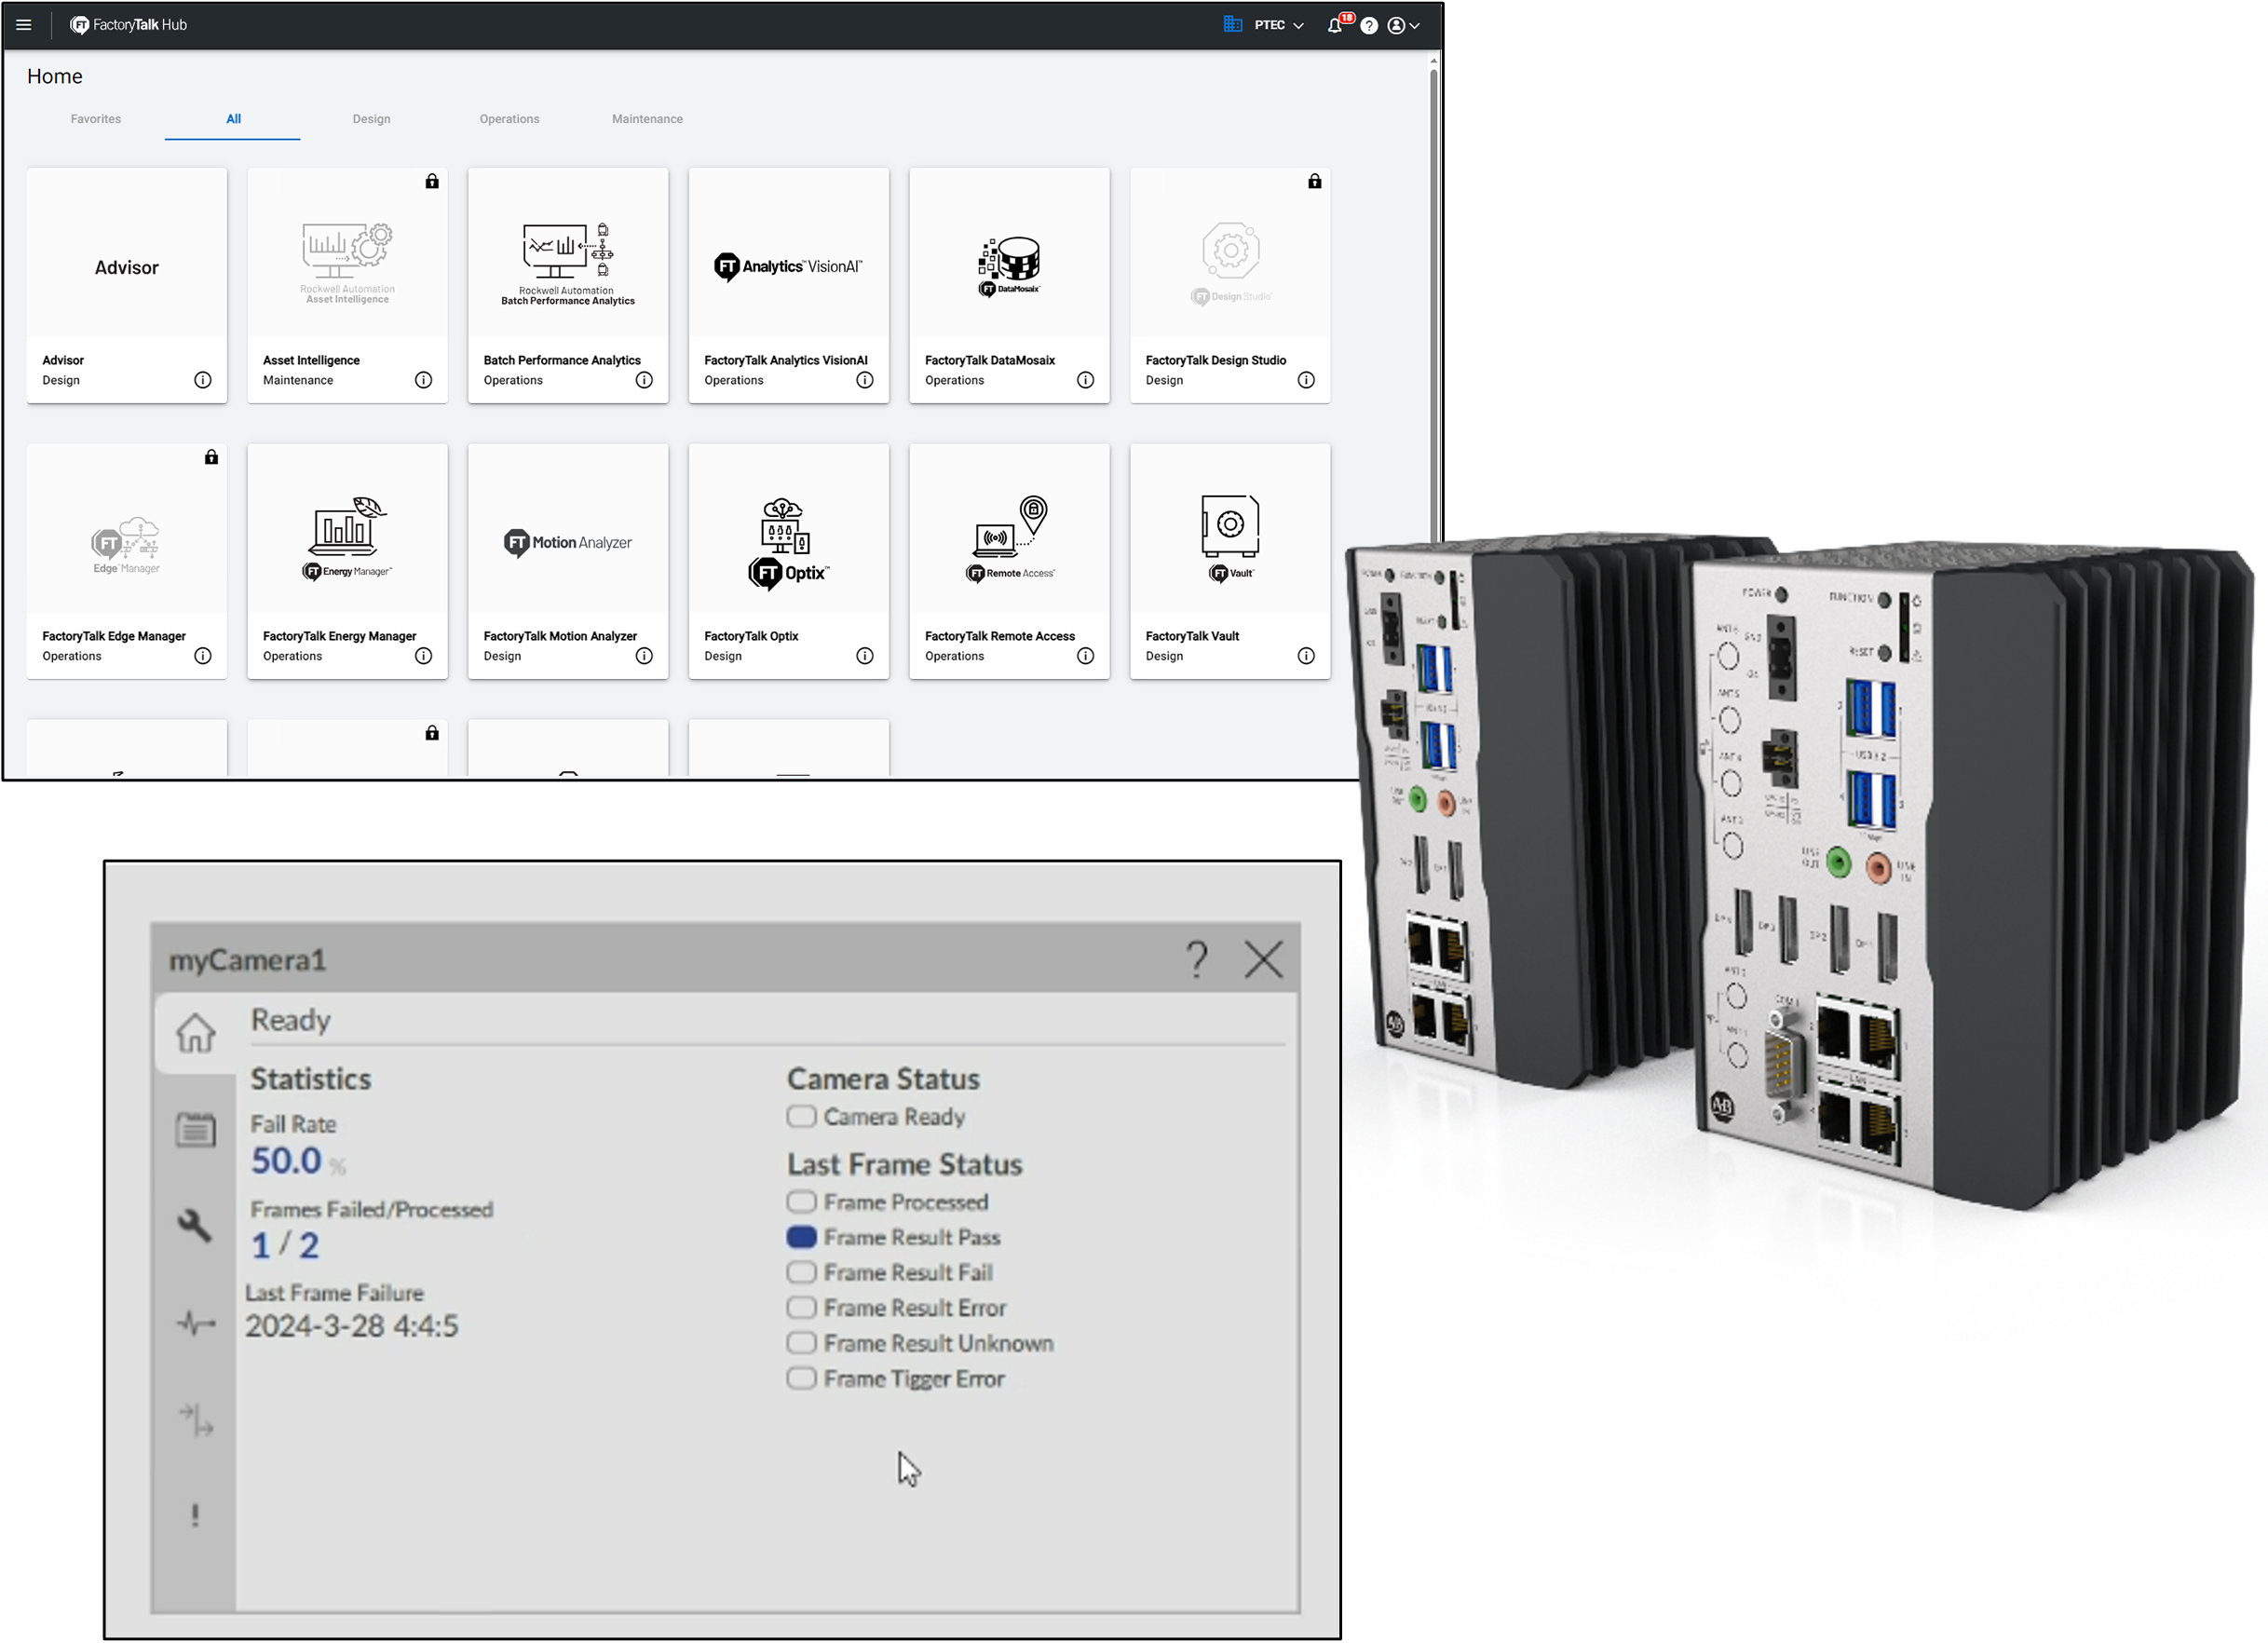Switch to the Favorites tab
The width and height of the screenshot is (2268, 1643).
[x=96, y=119]
